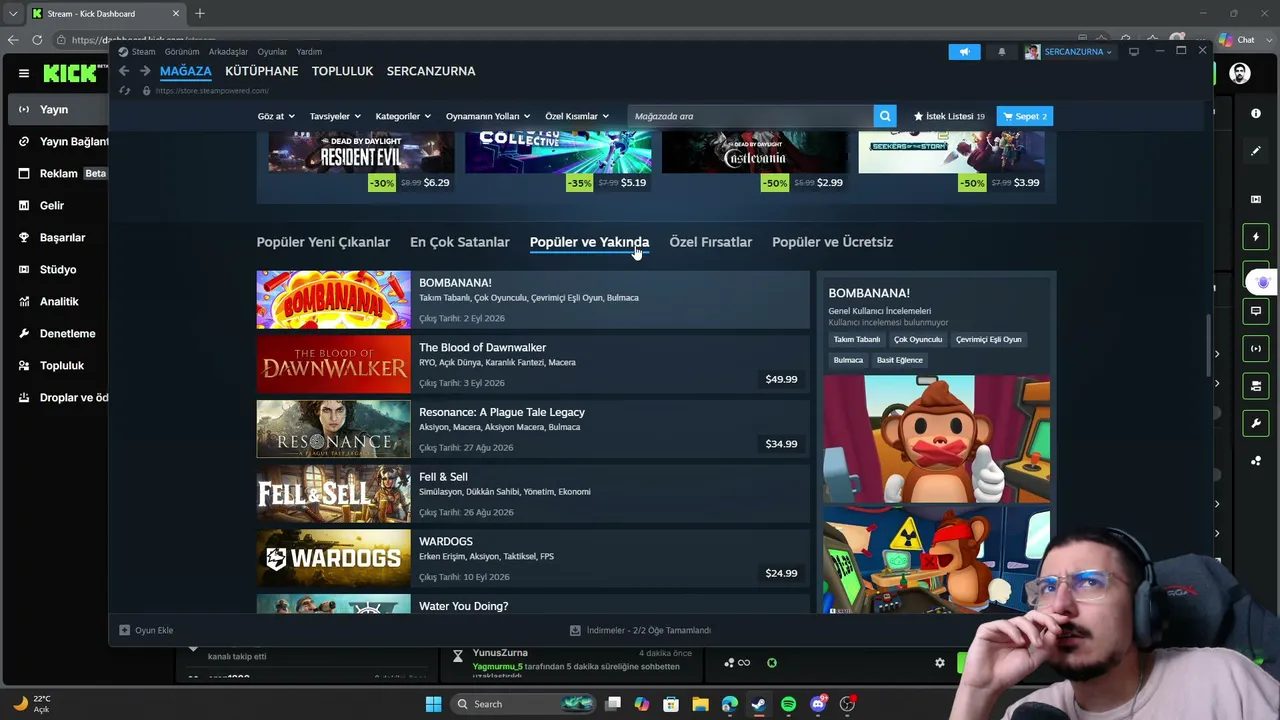Screen dimensions: 1280x720
Task: Switch to Özel Fırsatlar tab
Action: 710,242
